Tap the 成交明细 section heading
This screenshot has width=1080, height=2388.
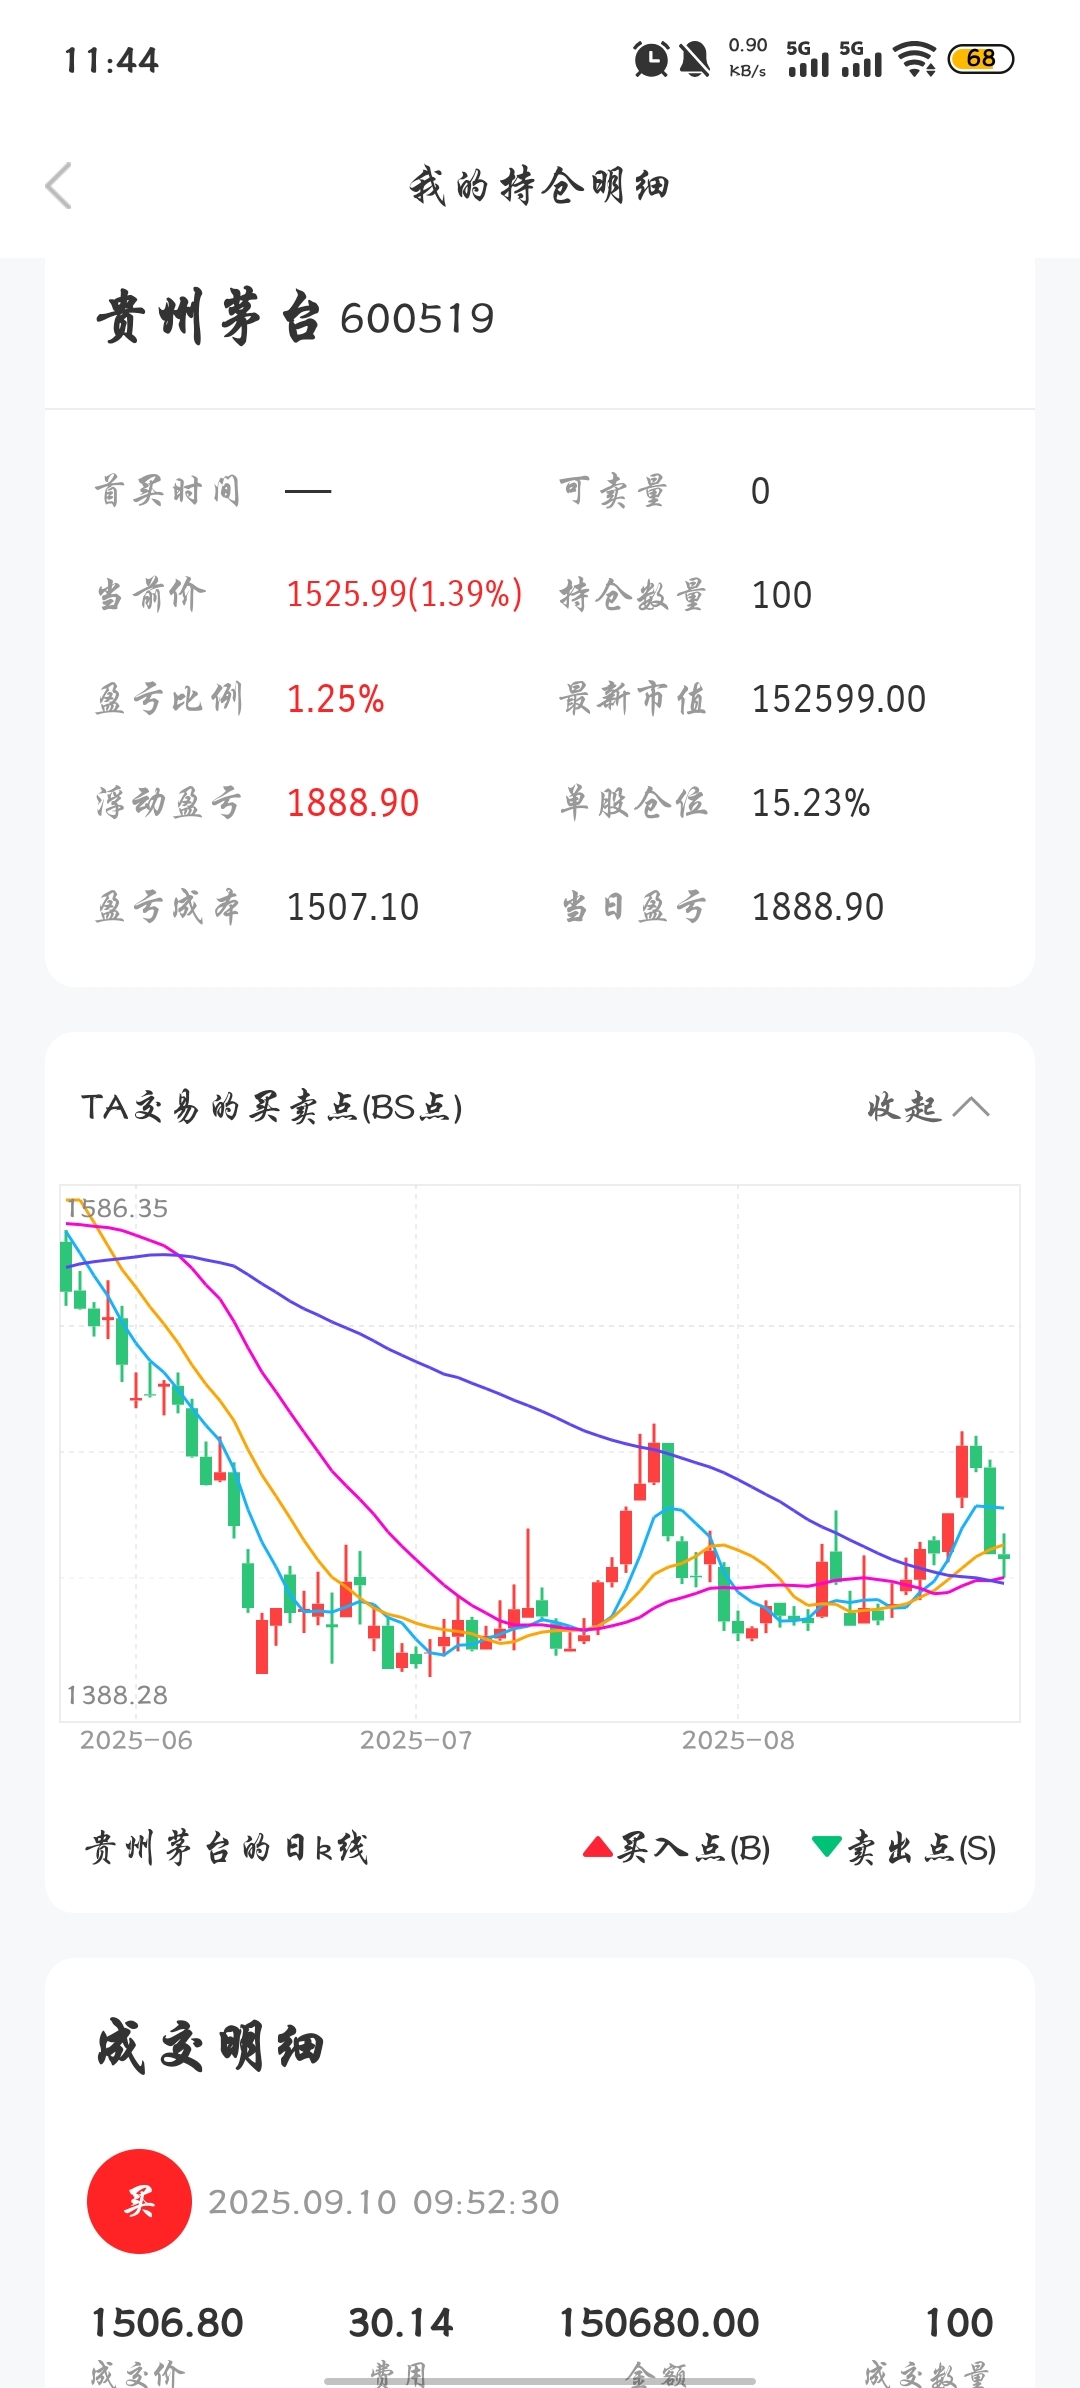210,2046
